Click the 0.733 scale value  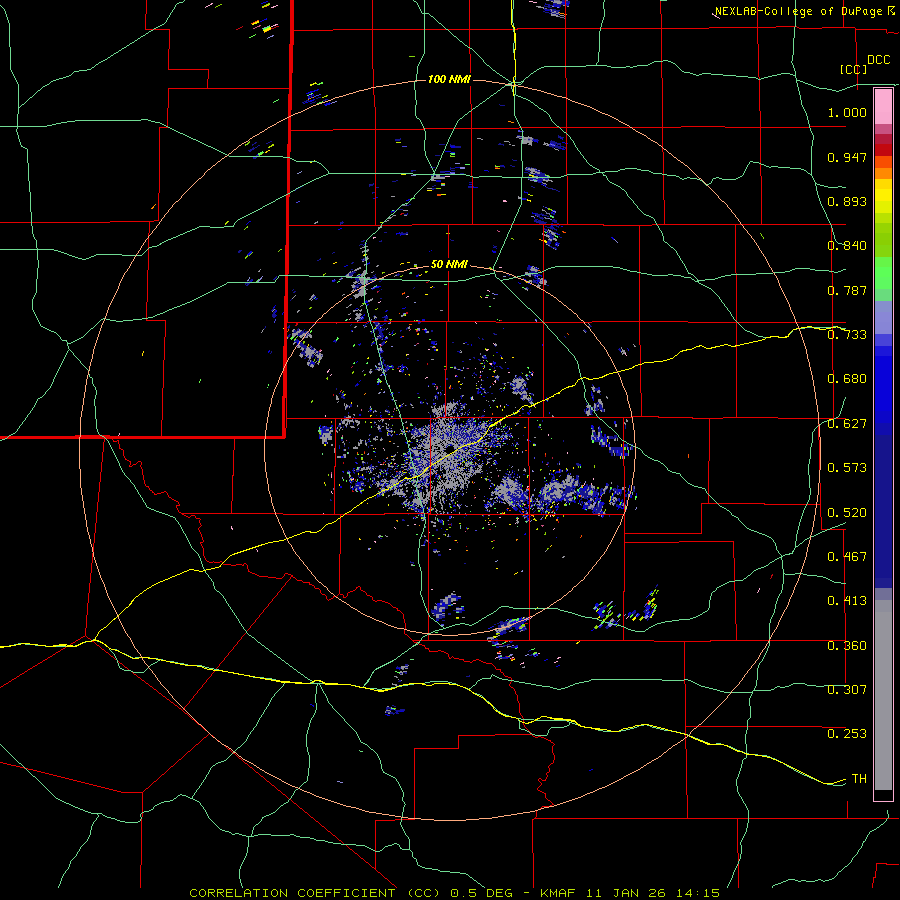tap(847, 335)
